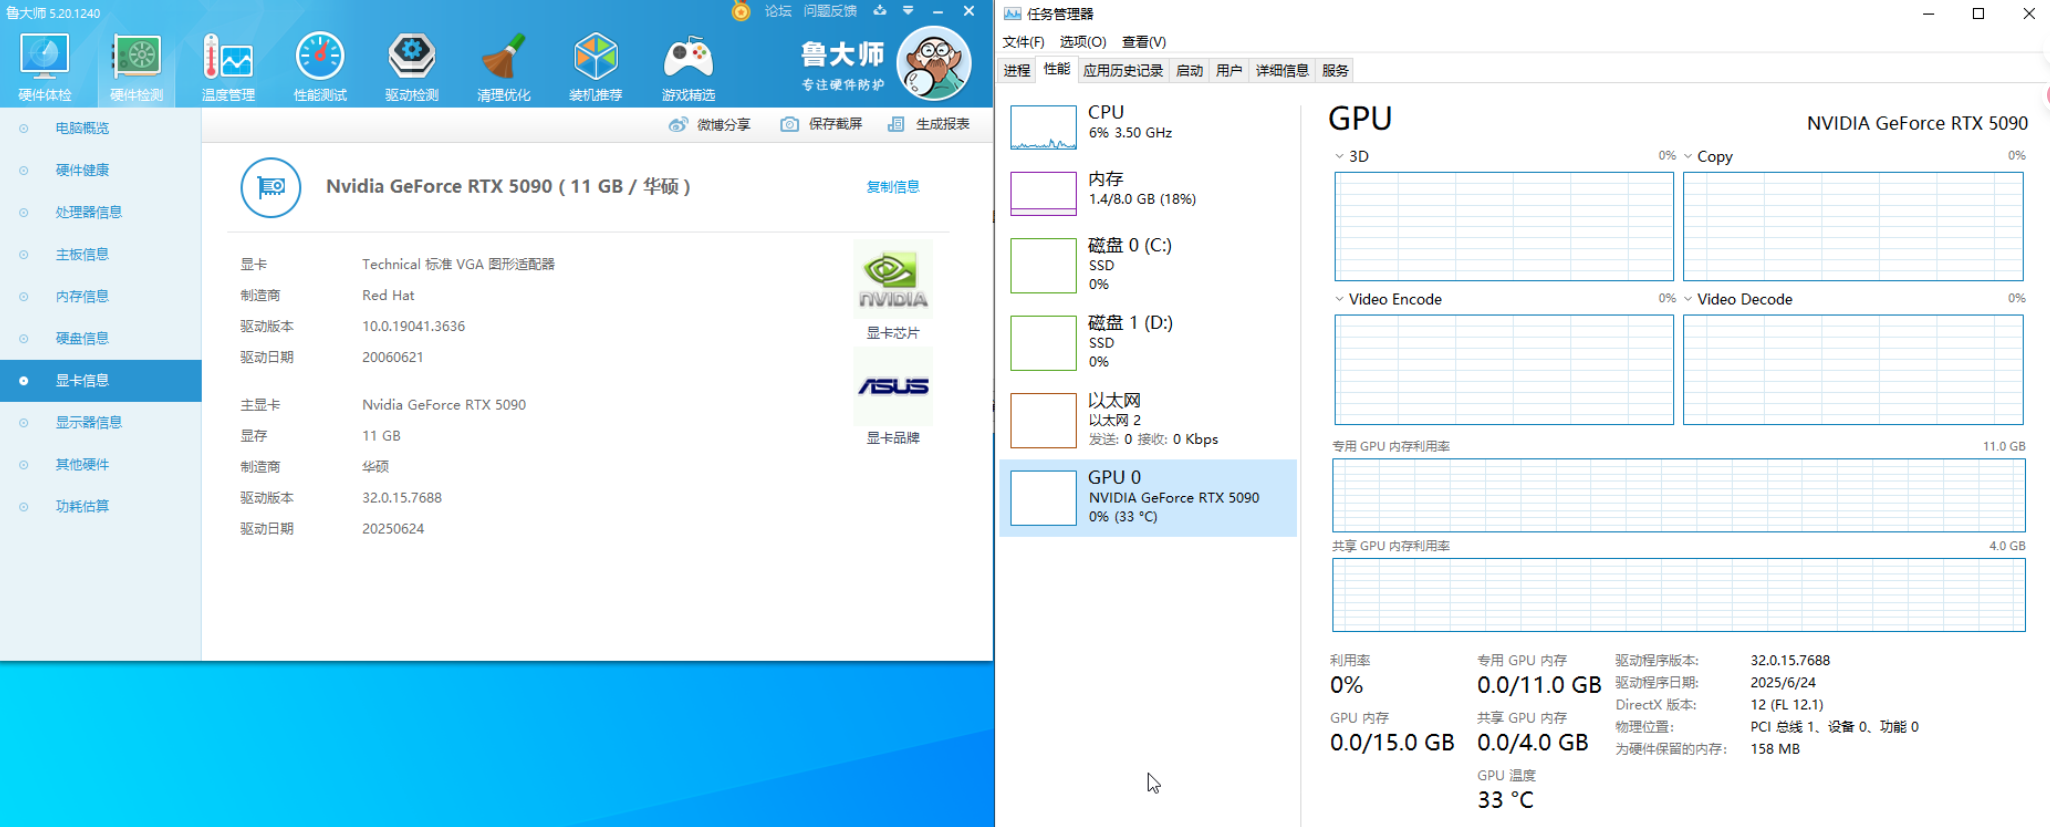The height and width of the screenshot is (827, 2050).
Task: Open the Copy engine graph dropdown
Action: tap(1689, 157)
